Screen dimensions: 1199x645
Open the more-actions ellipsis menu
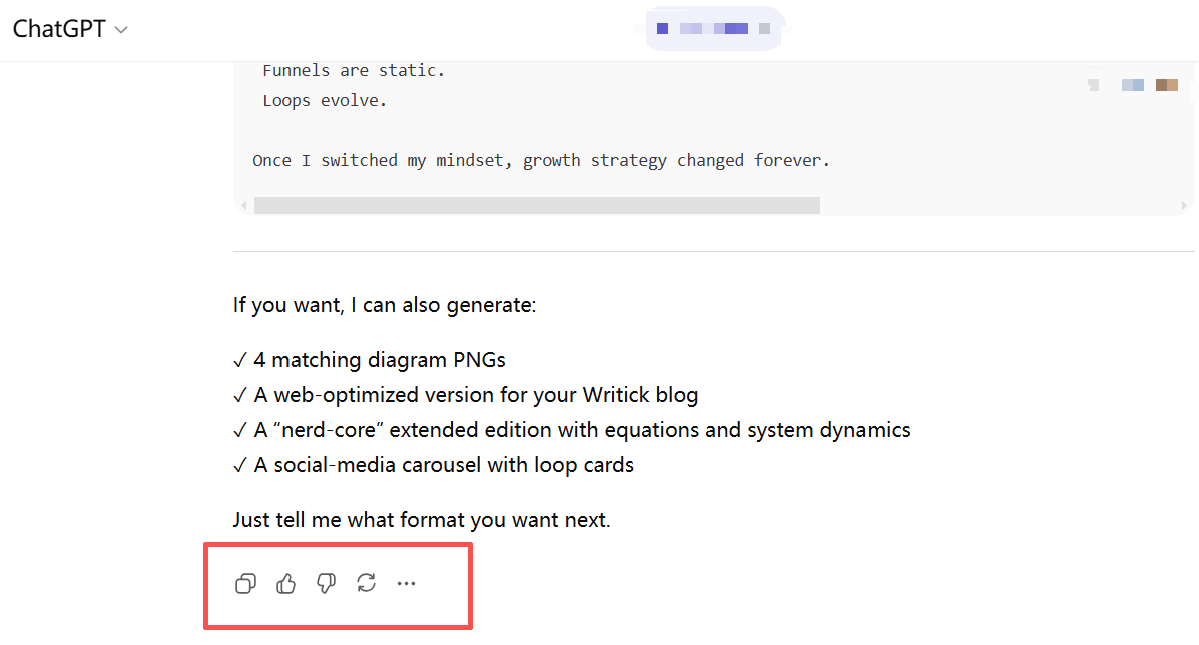coord(406,583)
